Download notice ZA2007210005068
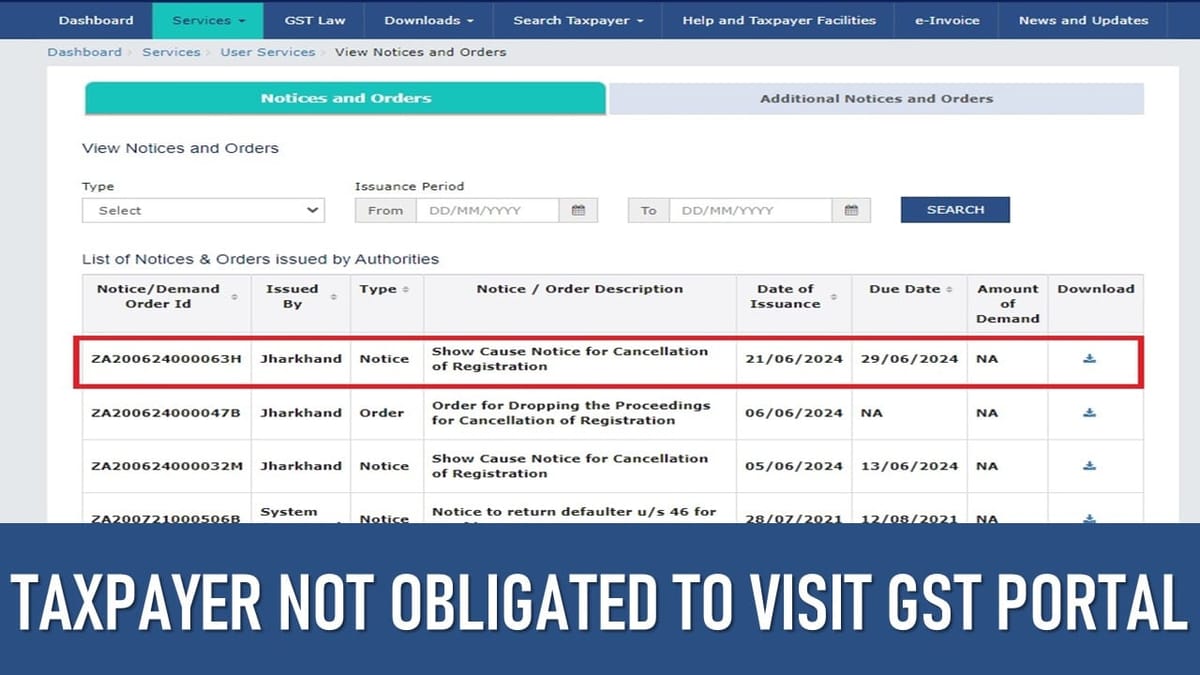The image size is (1200, 675). (1091, 517)
